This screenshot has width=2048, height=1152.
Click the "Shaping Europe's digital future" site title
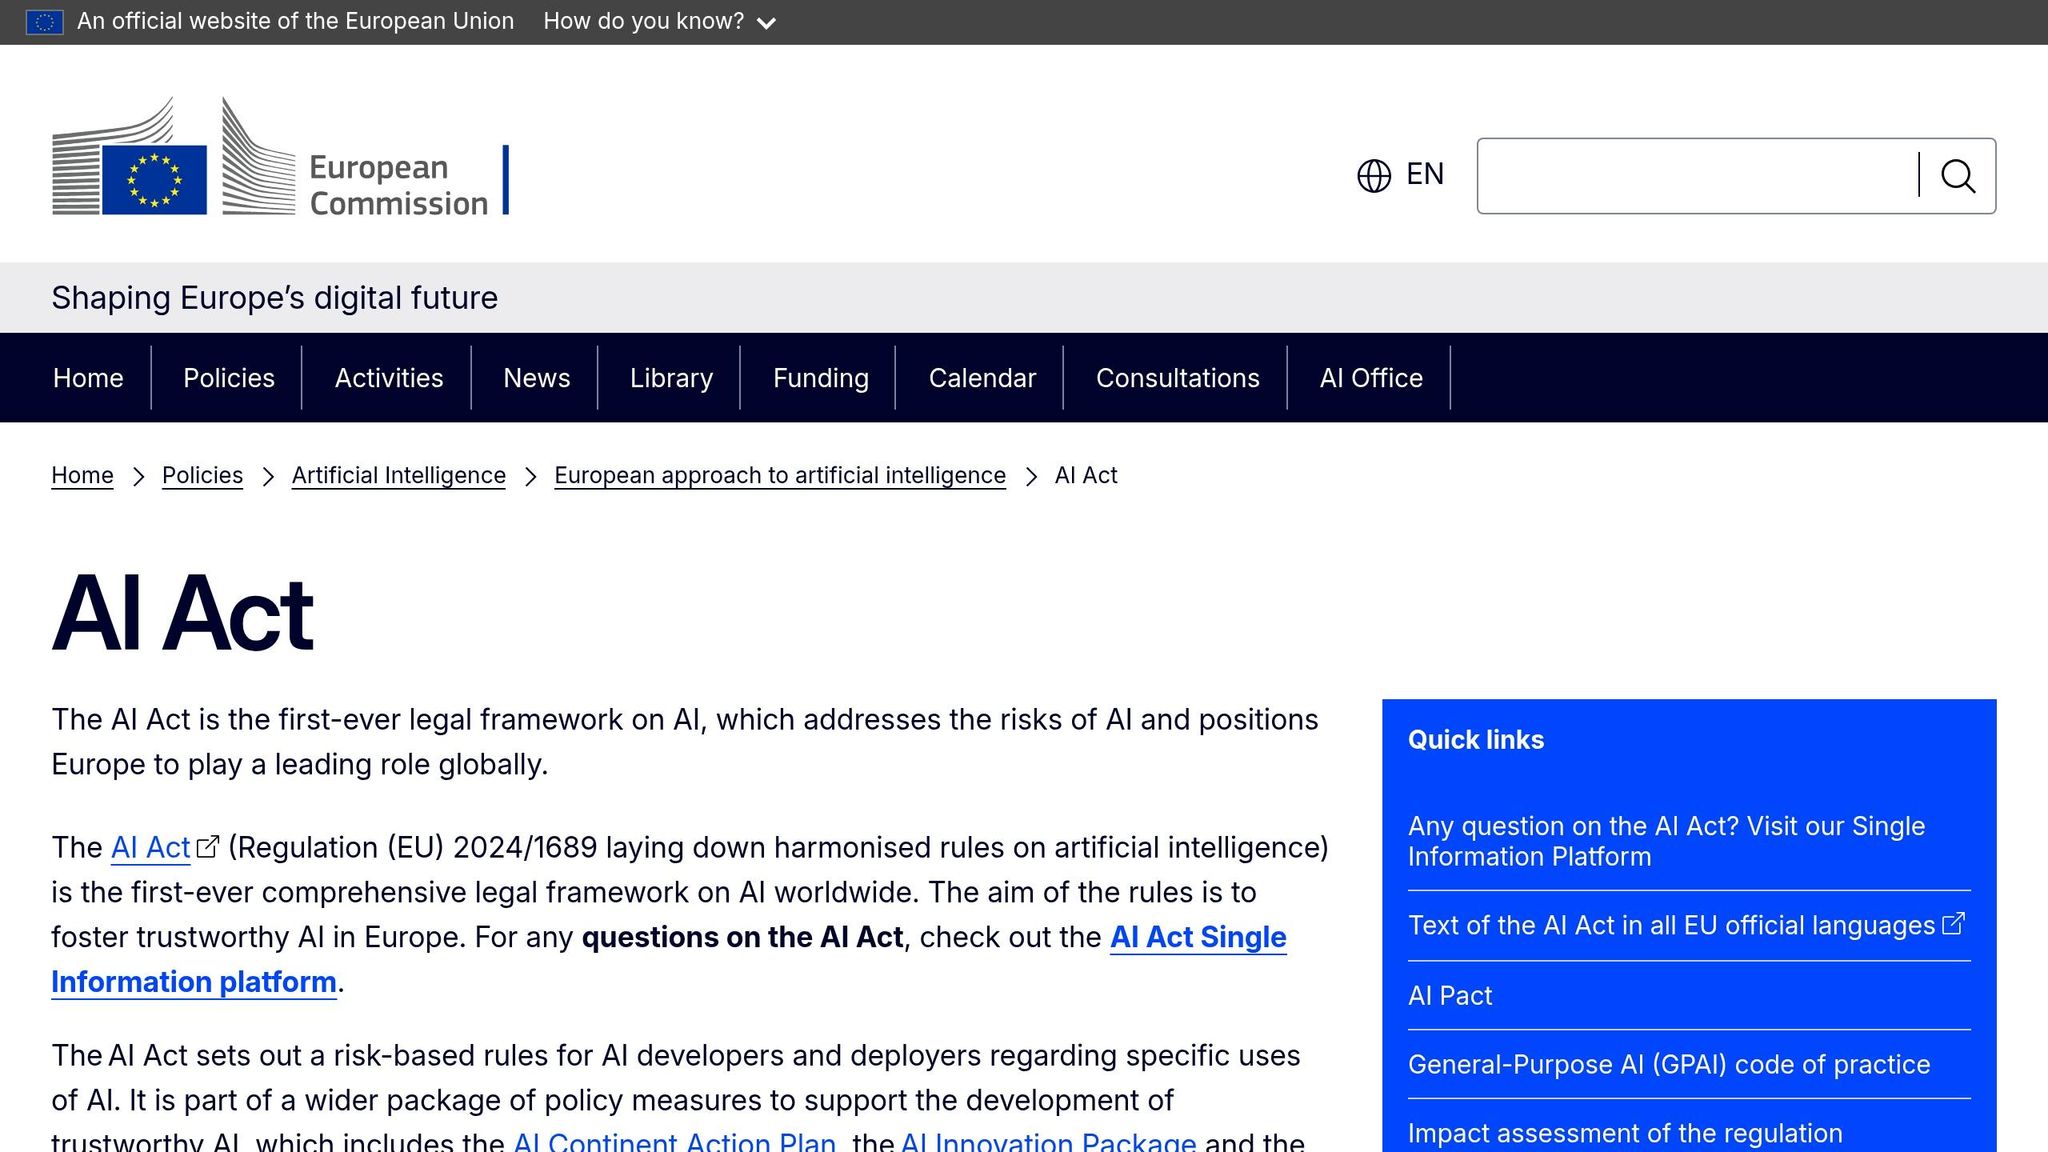click(275, 298)
